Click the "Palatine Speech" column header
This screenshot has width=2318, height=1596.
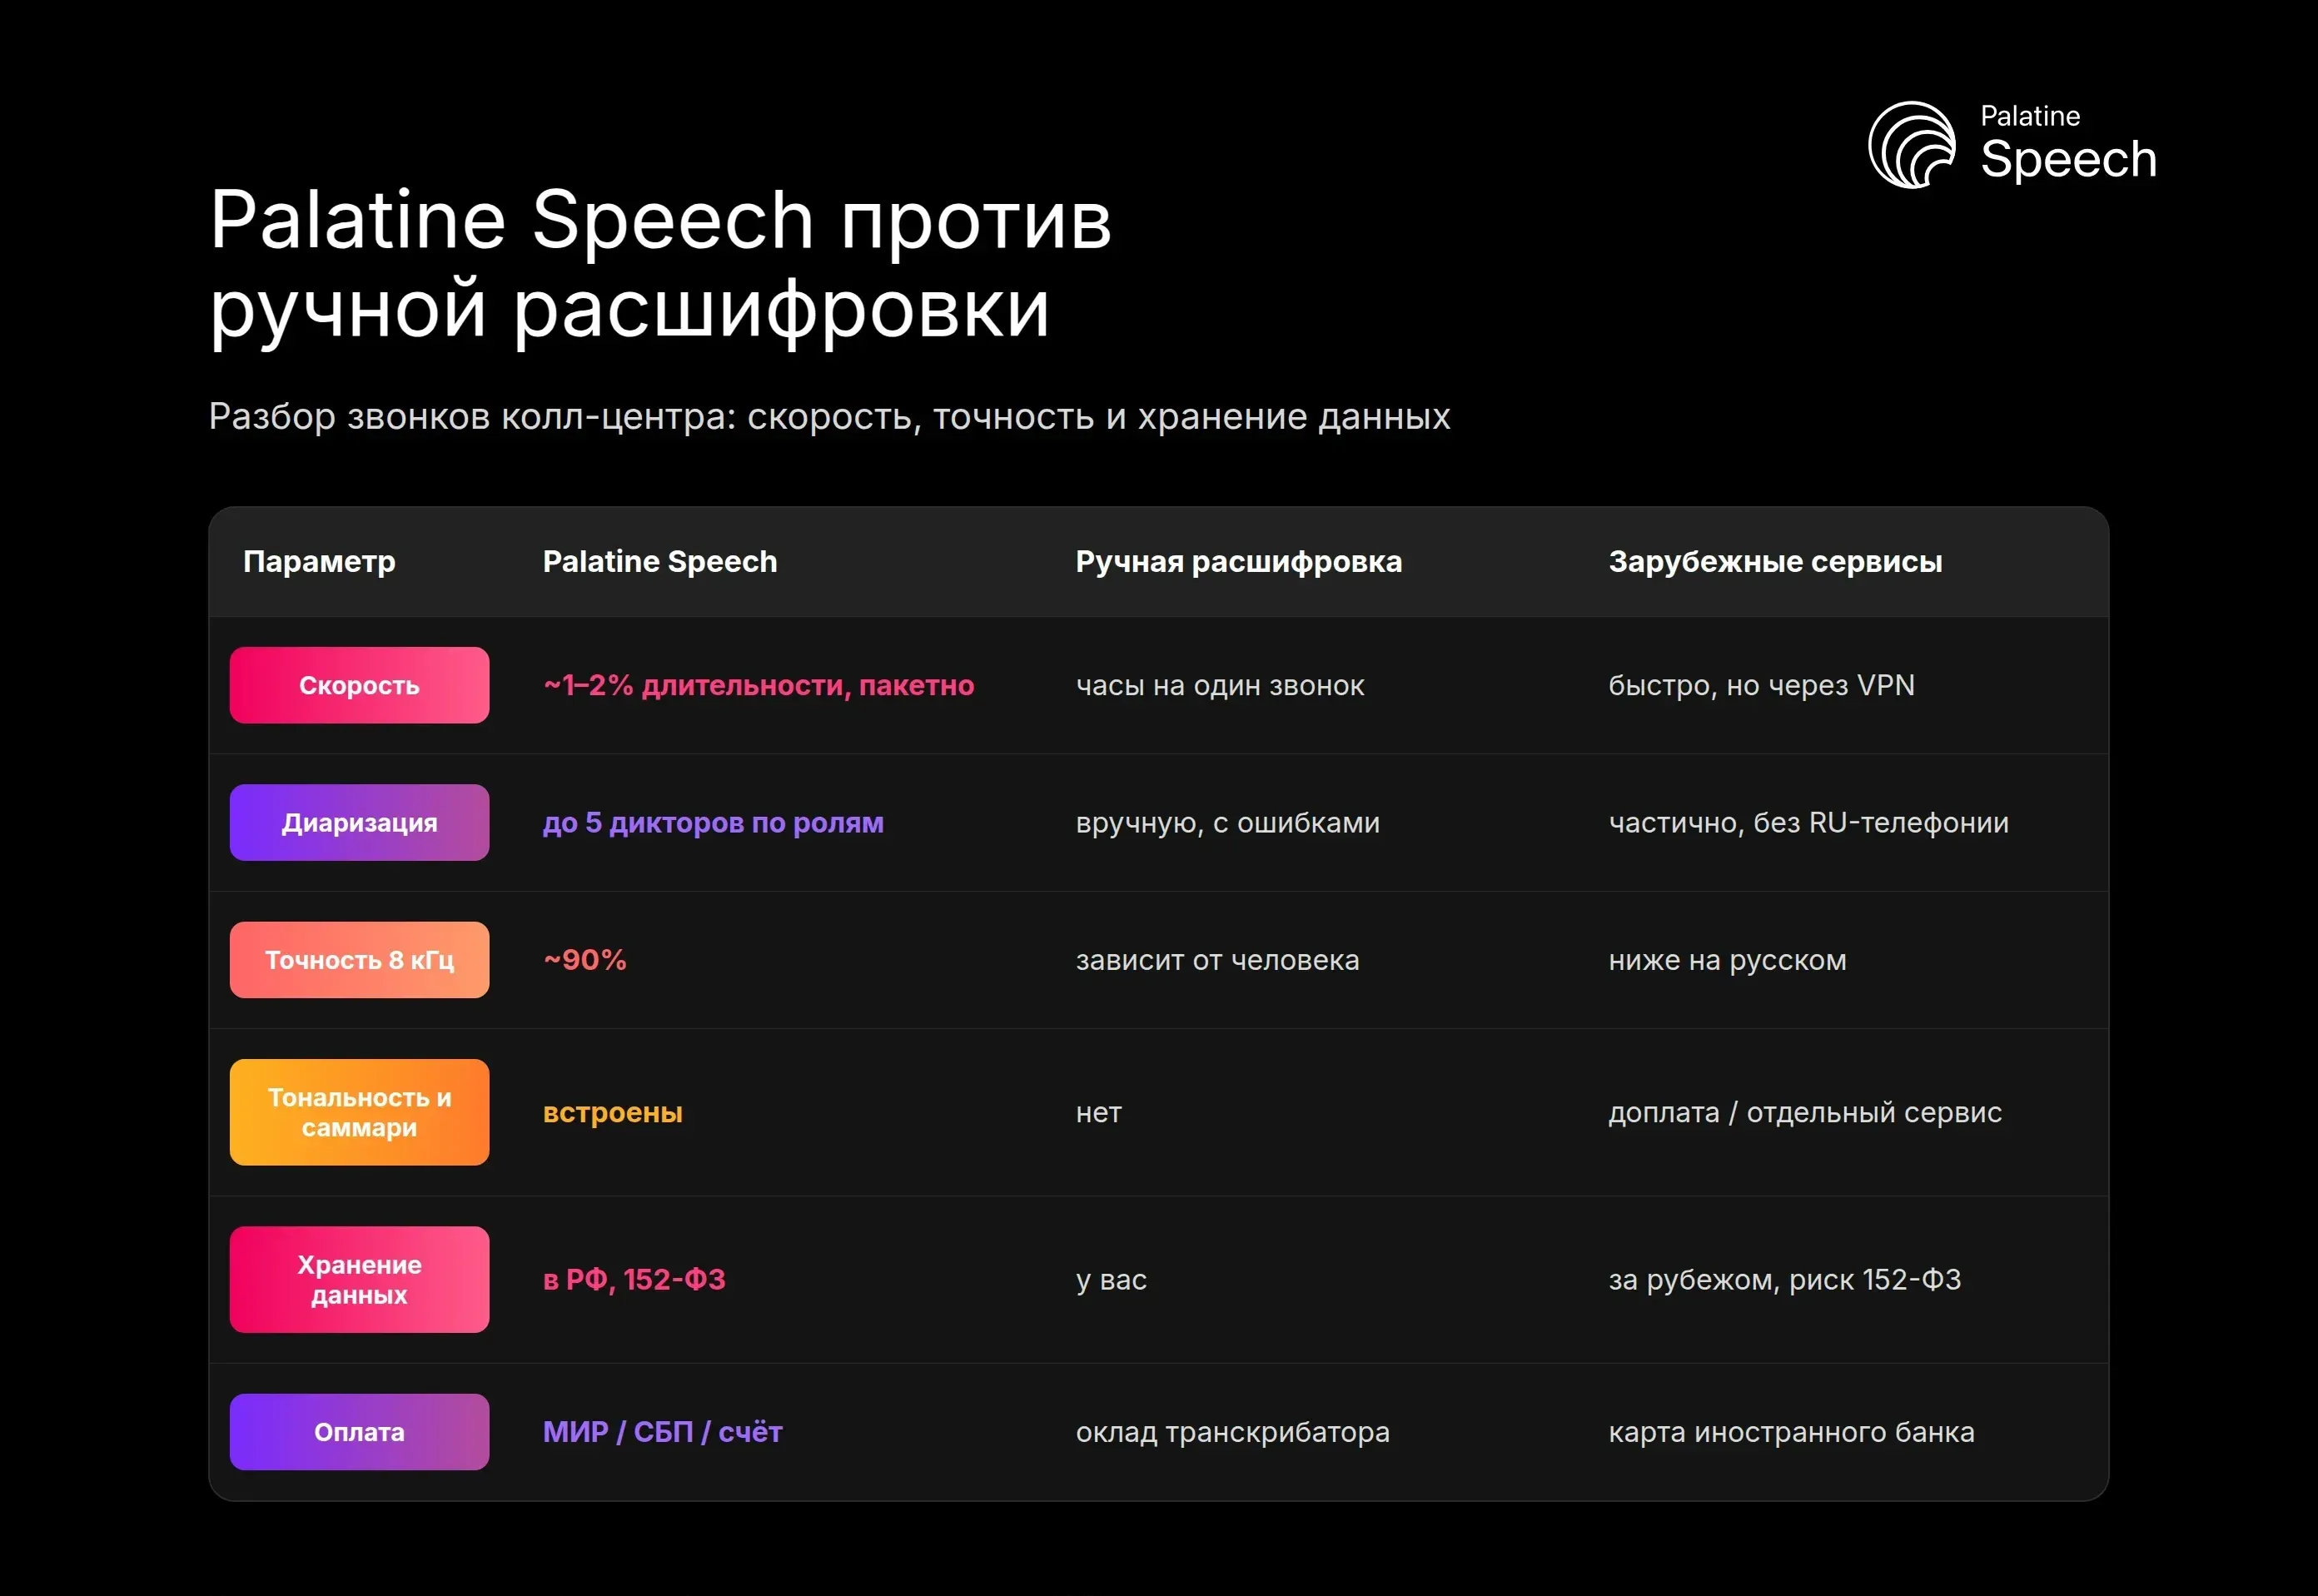click(660, 562)
